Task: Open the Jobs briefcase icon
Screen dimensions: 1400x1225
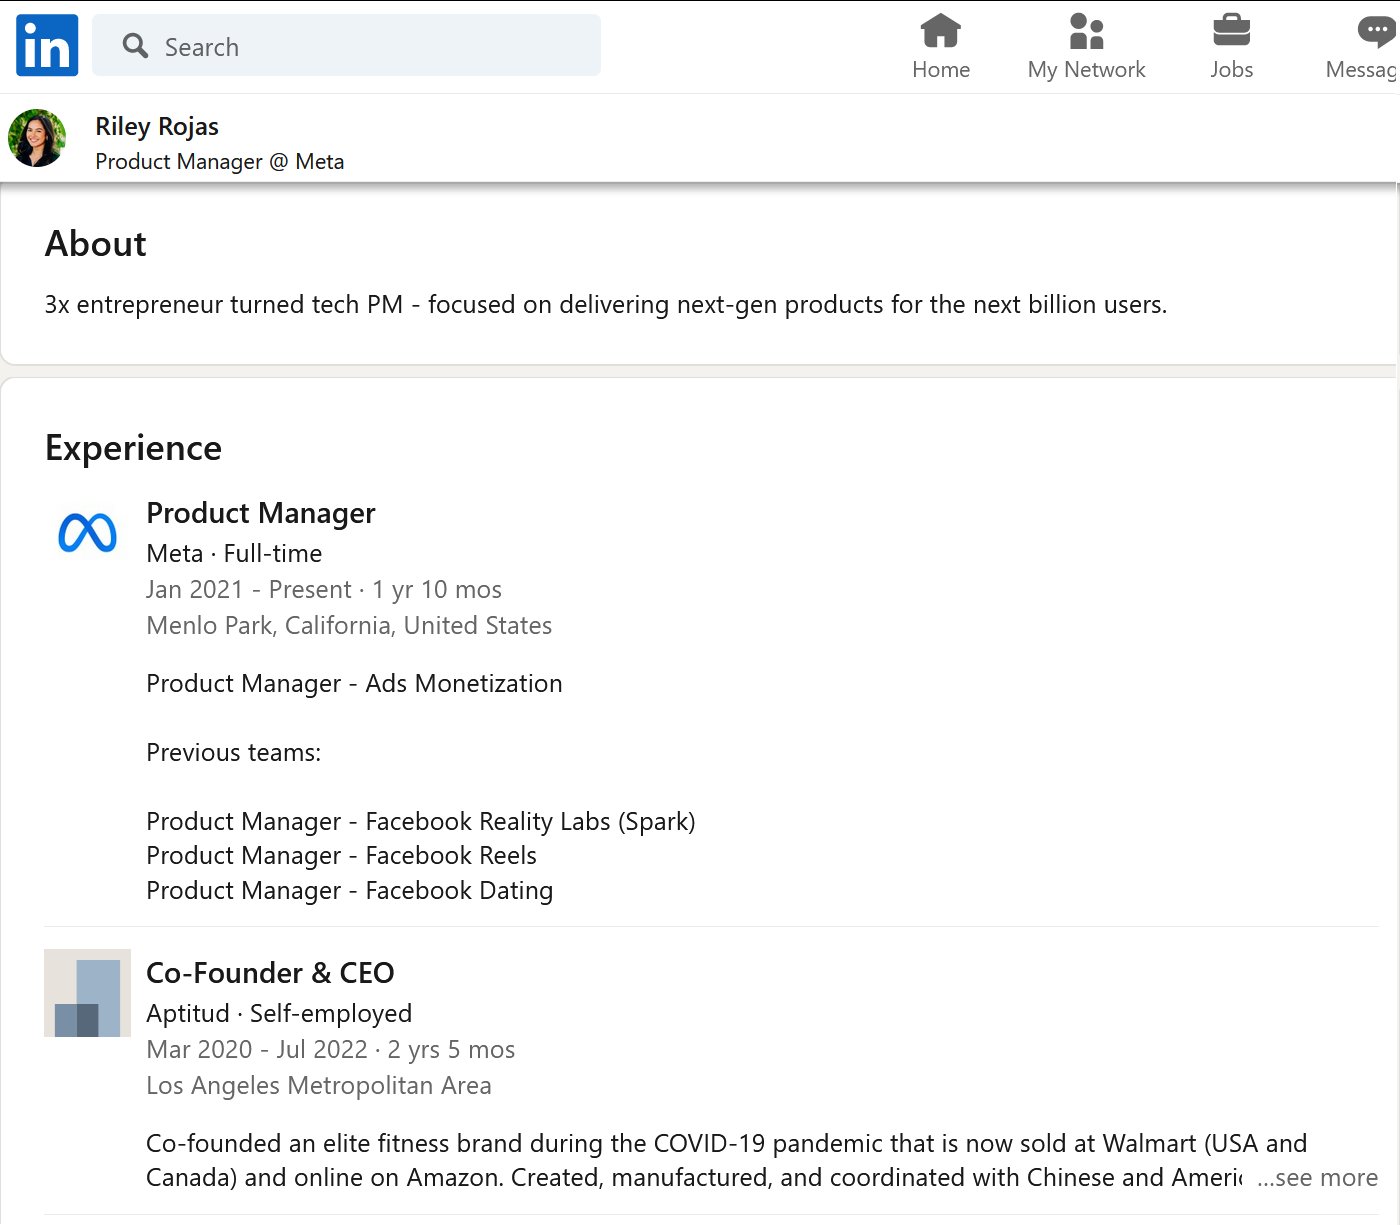Action: [x=1231, y=31]
